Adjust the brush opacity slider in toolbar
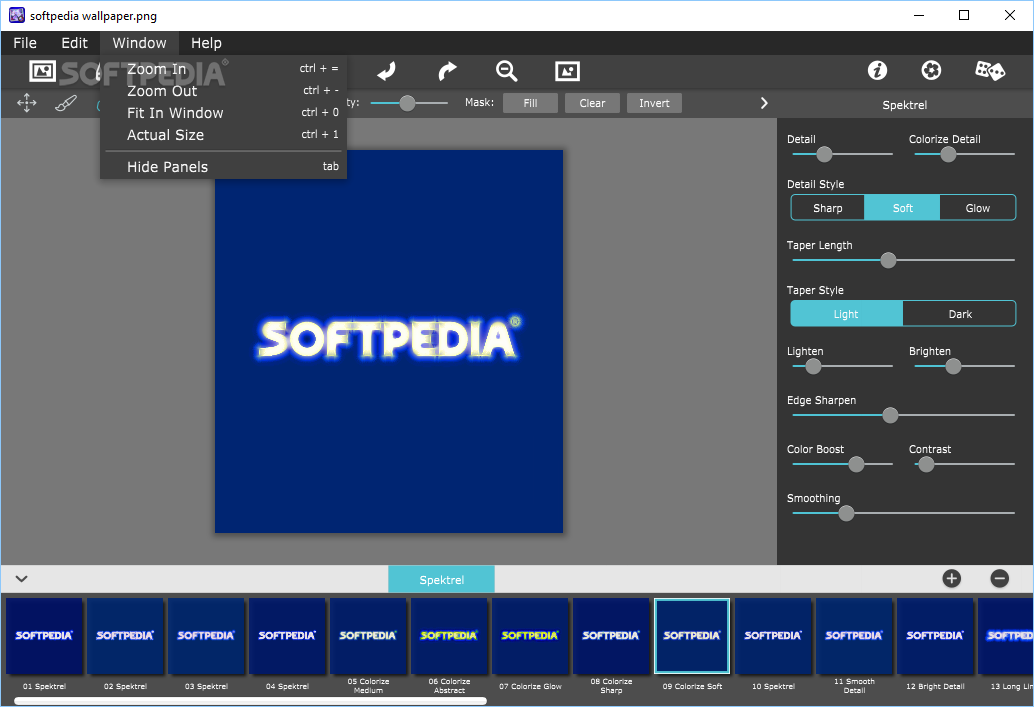 point(408,103)
